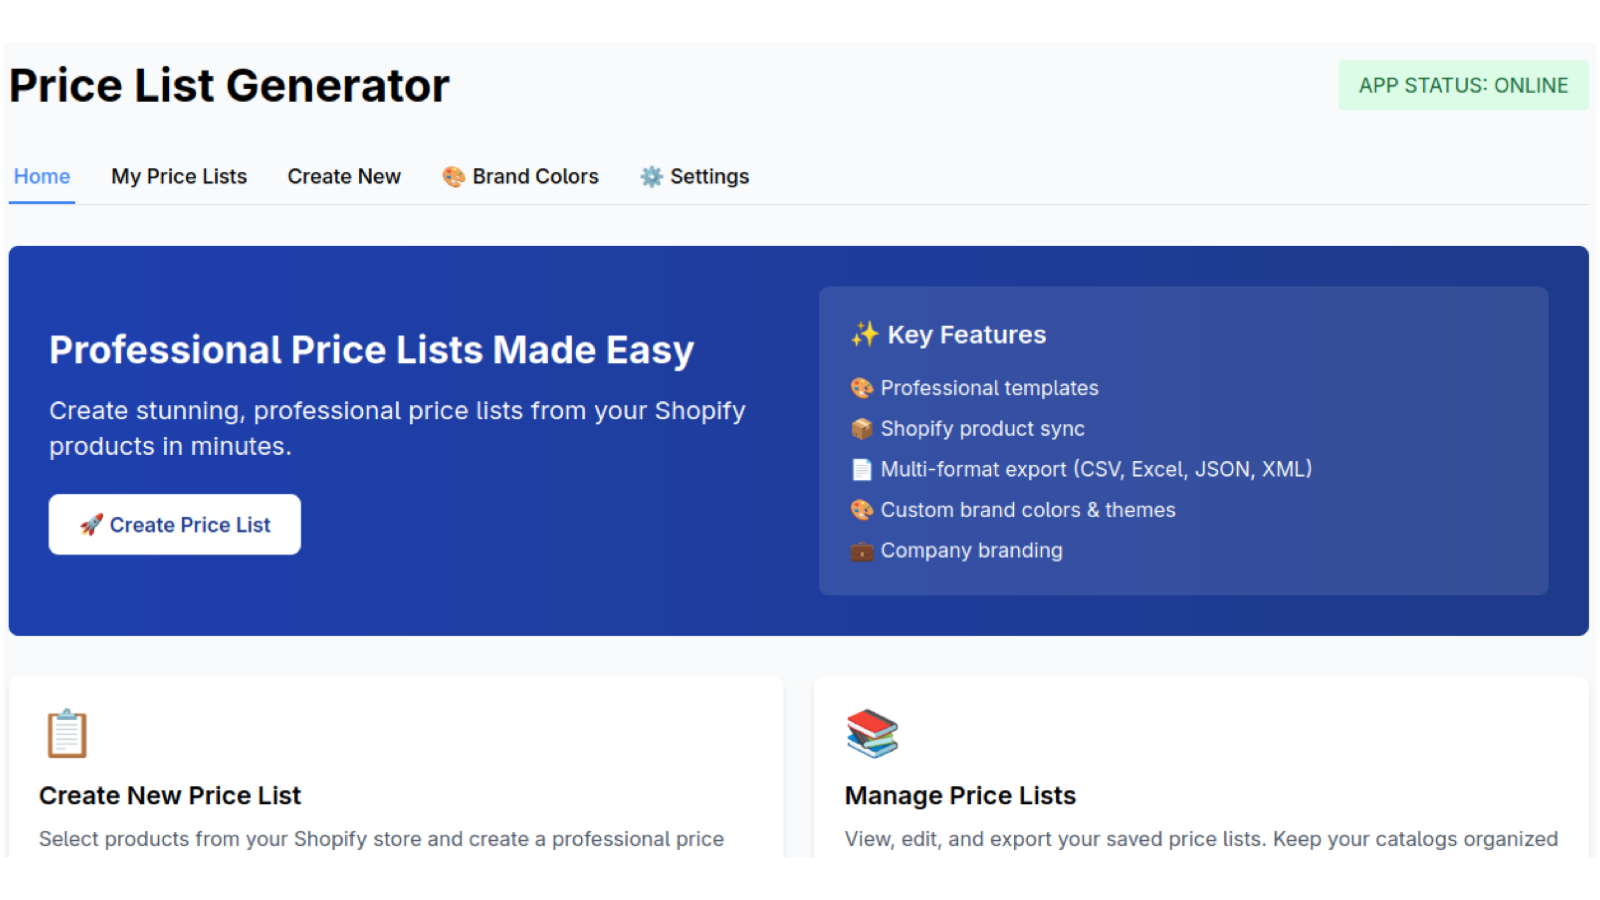Screen dimensions: 1600x900
Task: Click the package icon beside Shopify product sync
Action: point(861,429)
